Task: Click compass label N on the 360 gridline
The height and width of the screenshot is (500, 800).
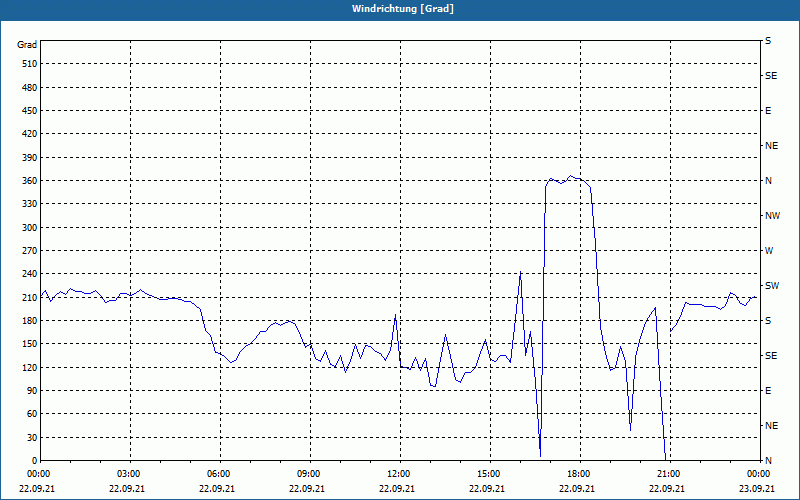Action: point(768,181)
